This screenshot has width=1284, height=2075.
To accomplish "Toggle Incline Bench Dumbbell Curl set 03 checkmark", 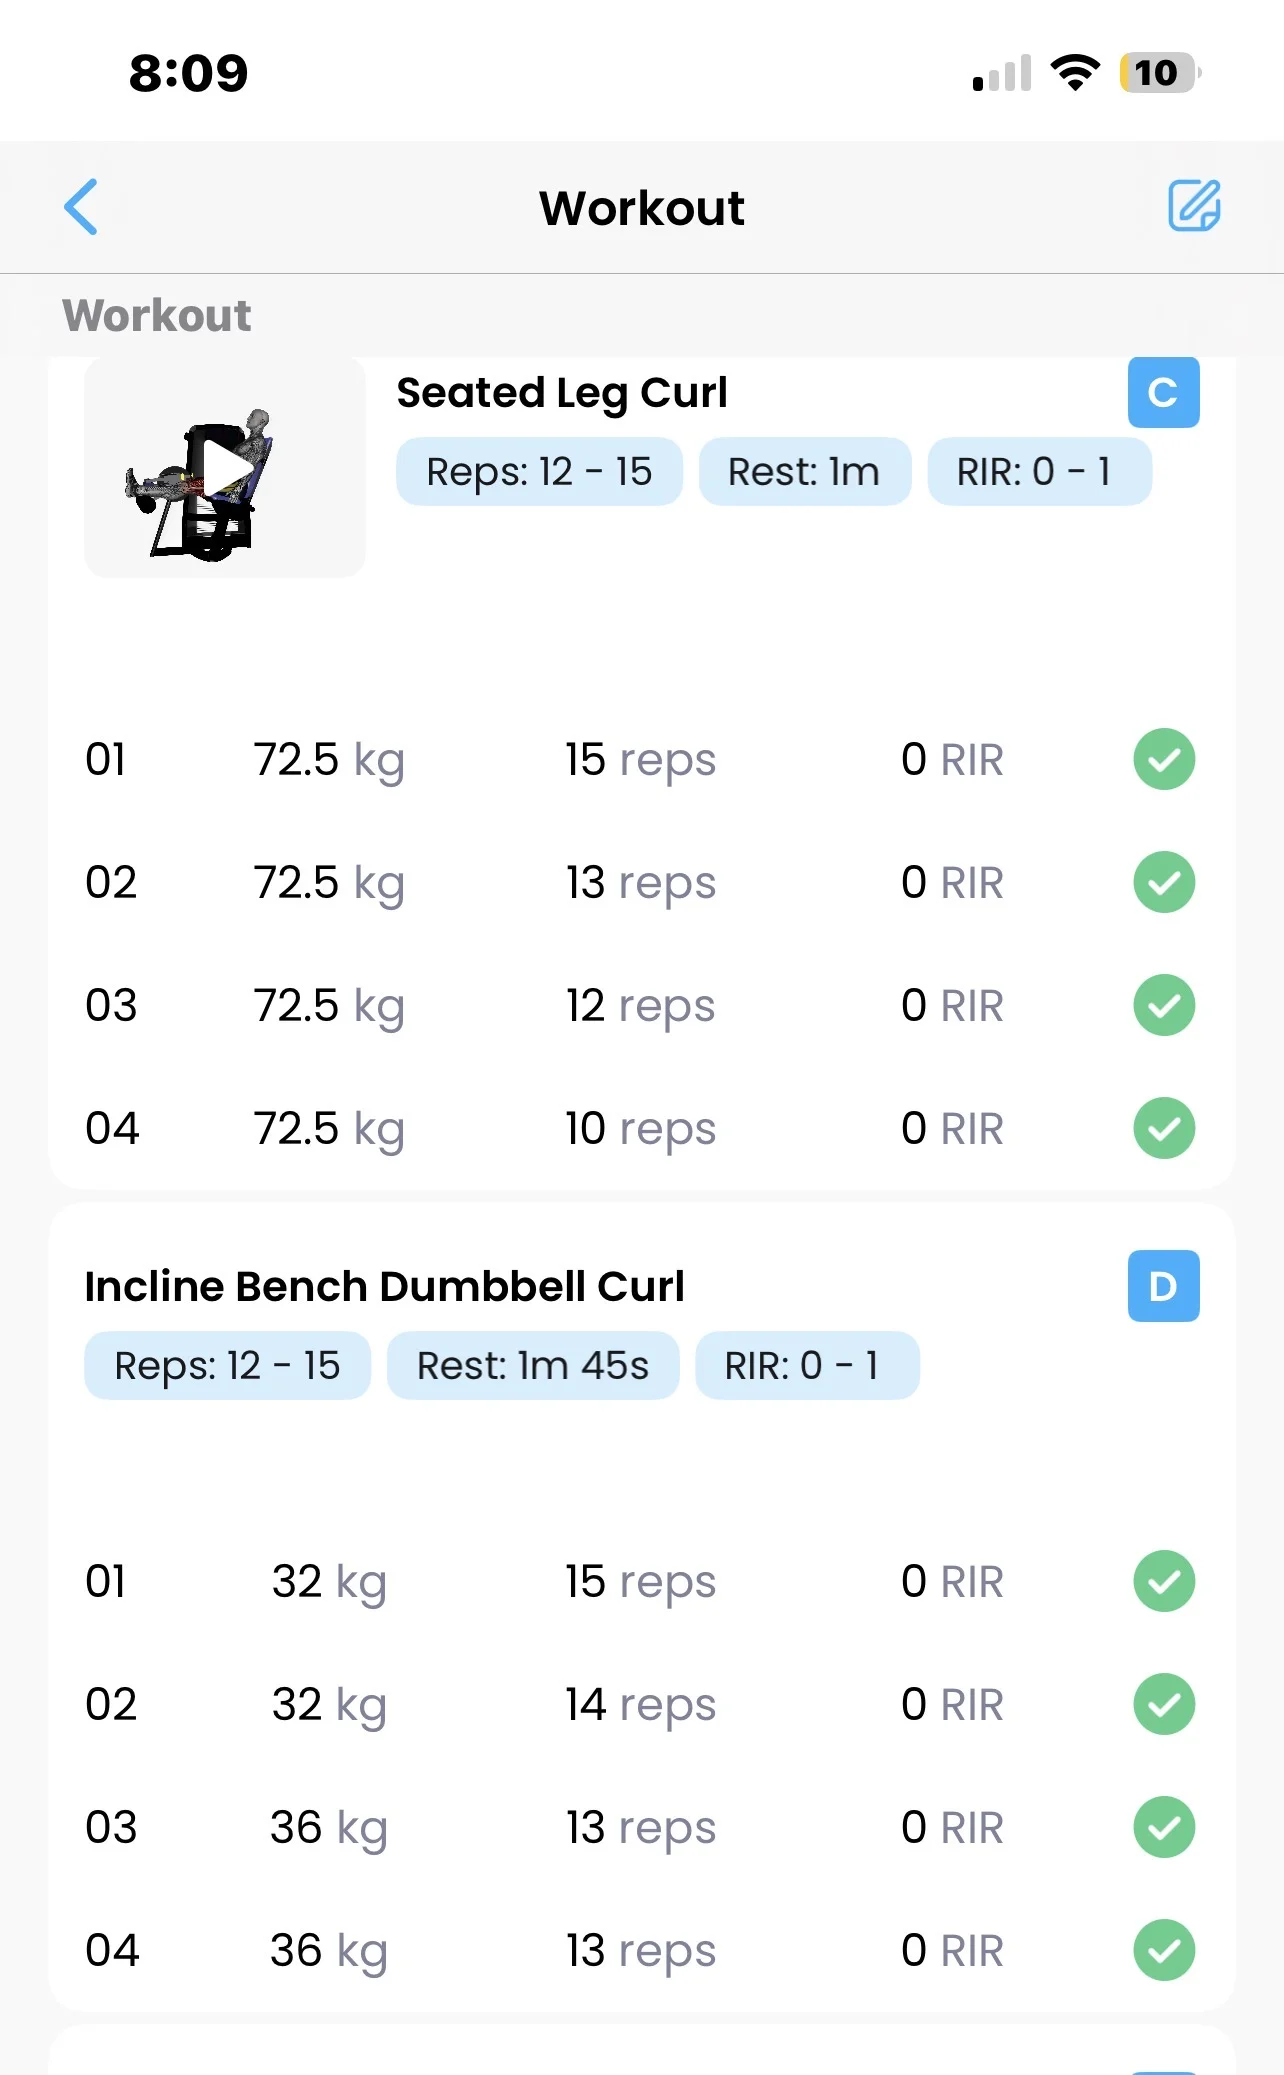I will 1164,1827.
